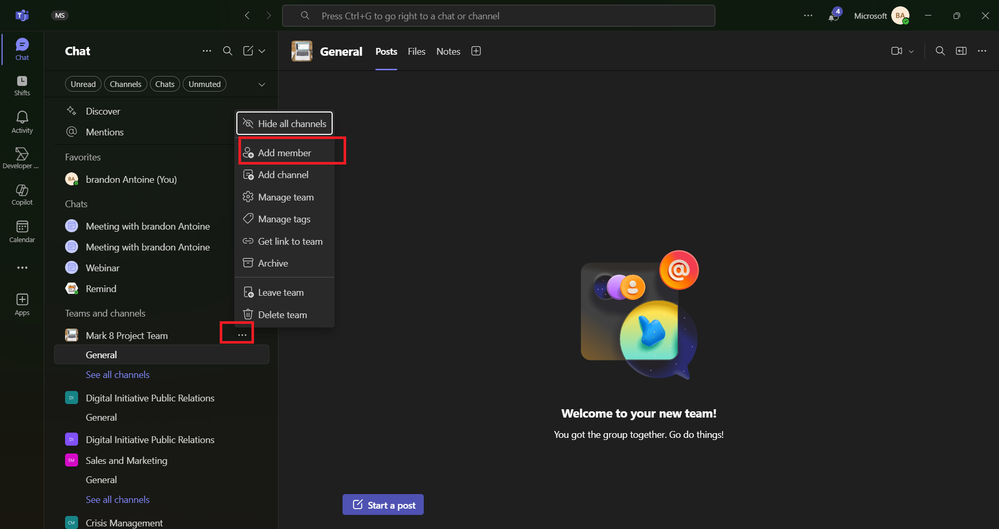This screenshot has width=999, height=529.
Task: Open Copilot in the app rail
Action: (x=22, y=195)
